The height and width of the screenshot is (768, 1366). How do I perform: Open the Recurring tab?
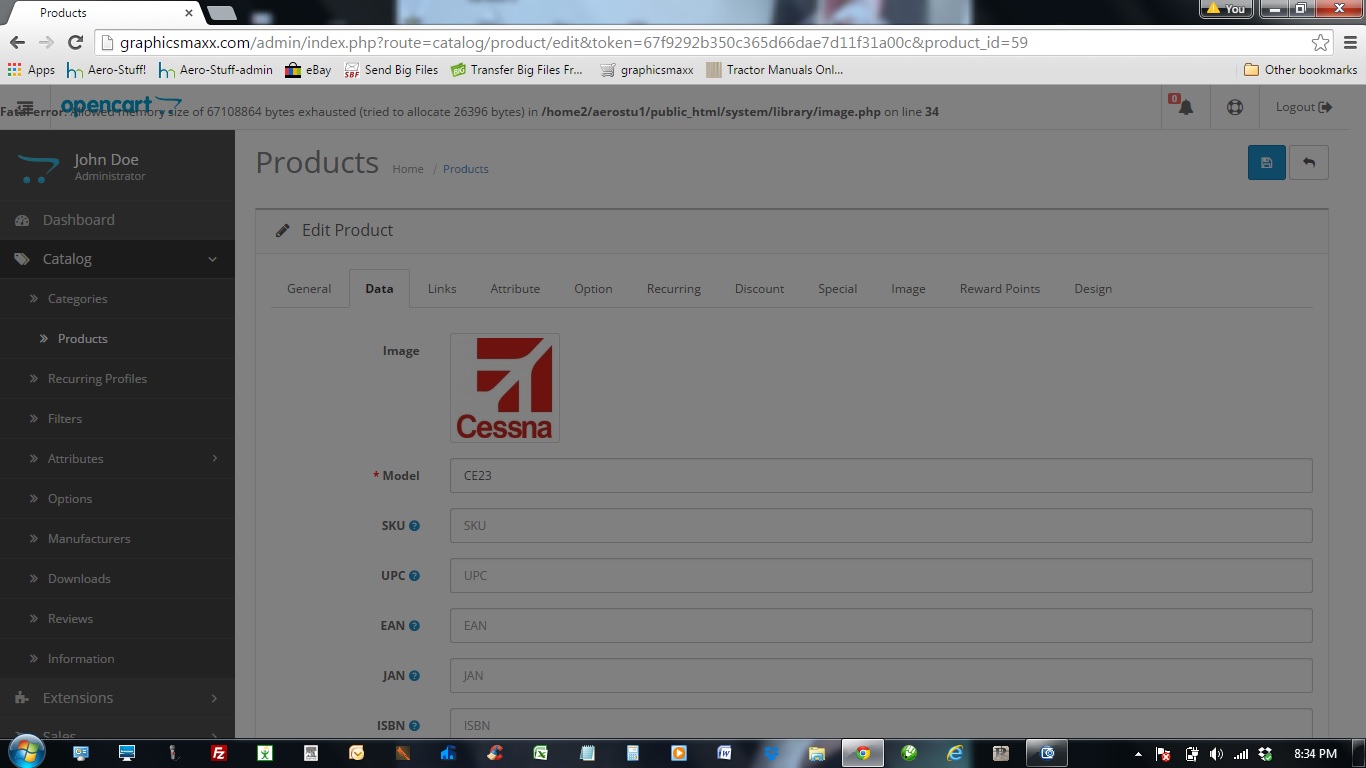pyautogui.click(x=674, y=288)
